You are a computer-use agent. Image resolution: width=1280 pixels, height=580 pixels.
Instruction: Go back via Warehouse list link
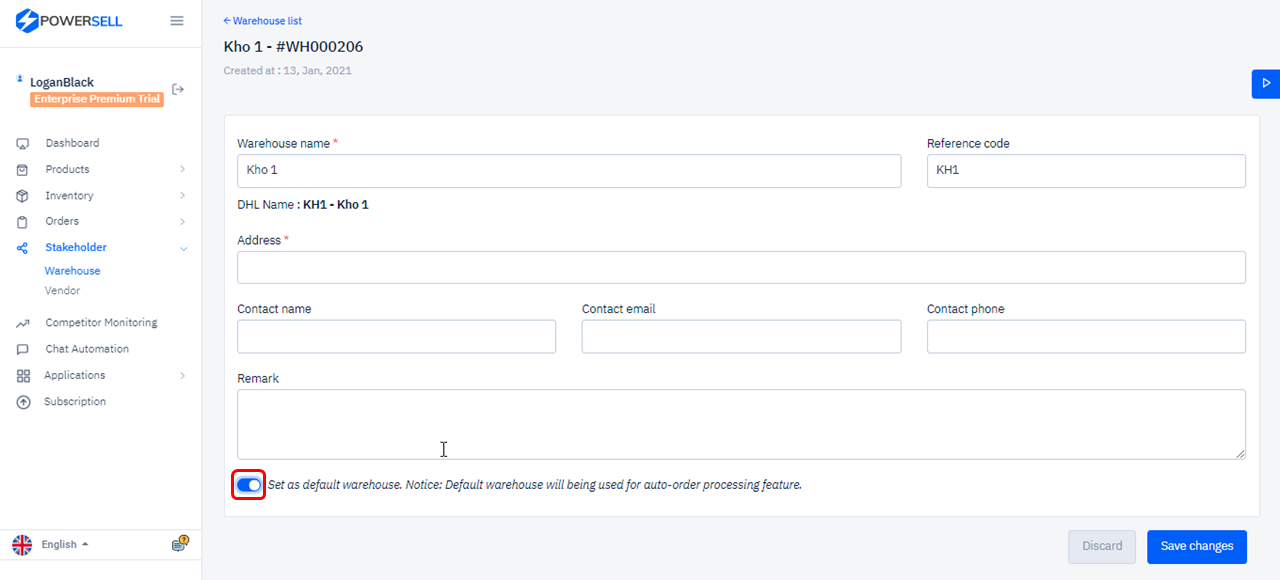pos(263,20)
